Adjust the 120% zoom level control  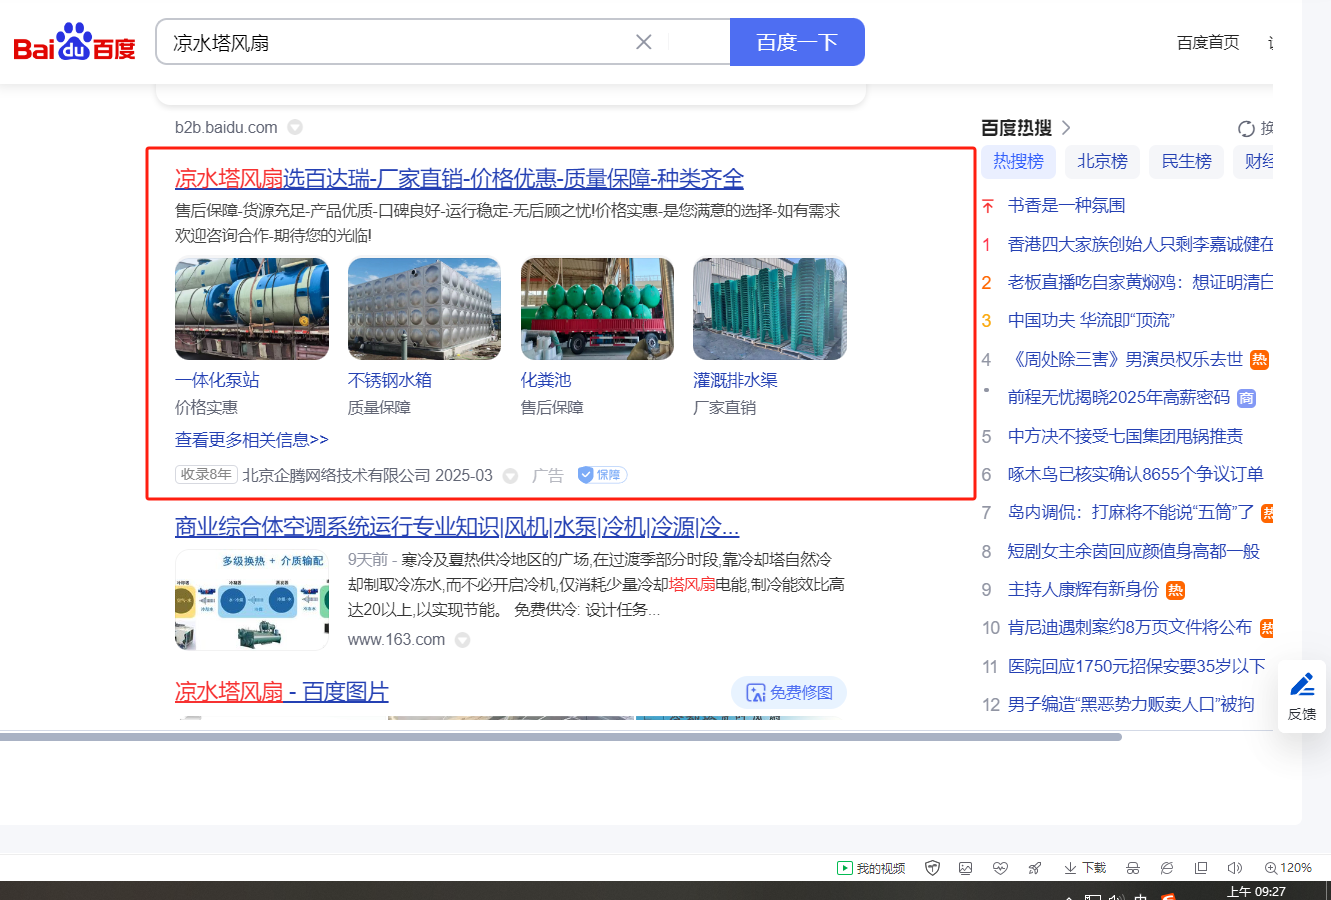1288,868
